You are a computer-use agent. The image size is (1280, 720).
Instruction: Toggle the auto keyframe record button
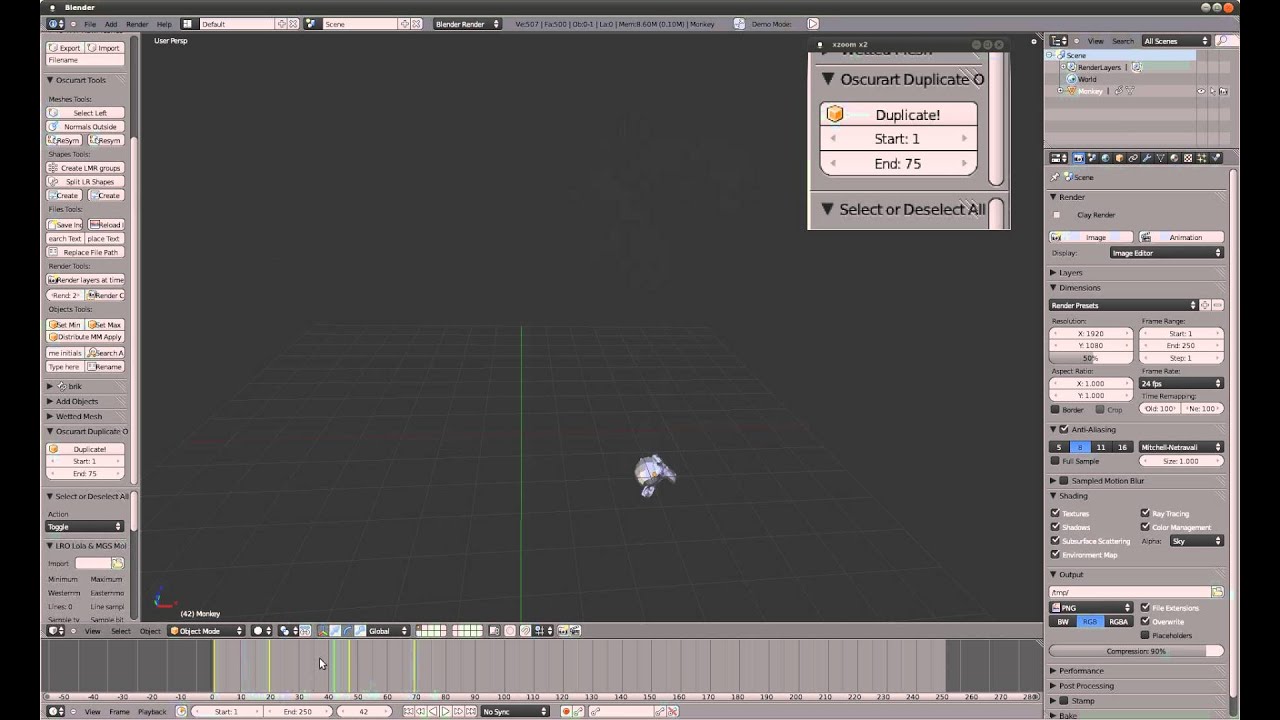coord(566,712)
